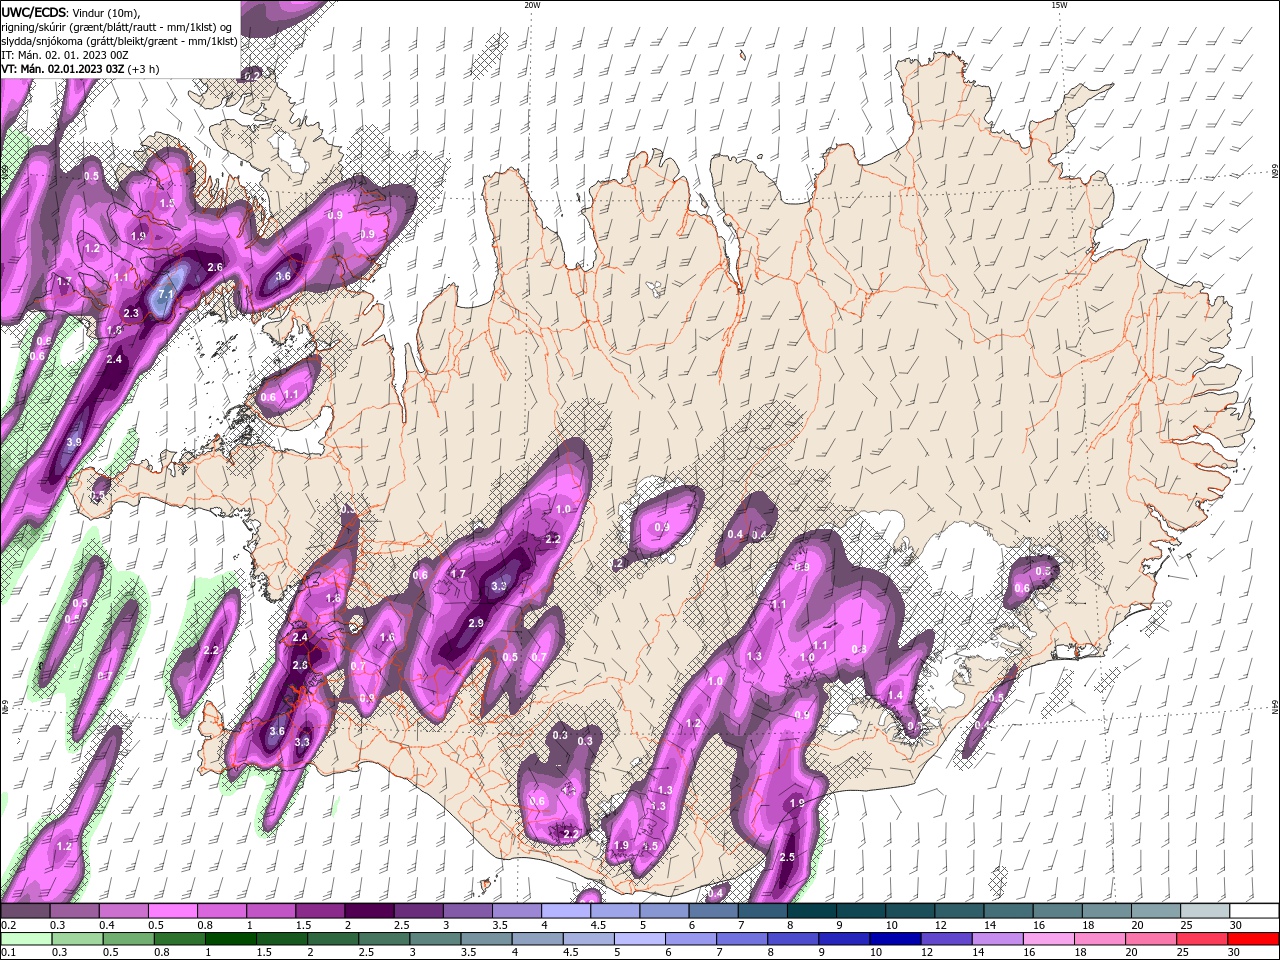Pick the palest green 0.1 swatch in rain legend
Screen dimensions: 1280x960
(26, 939)
